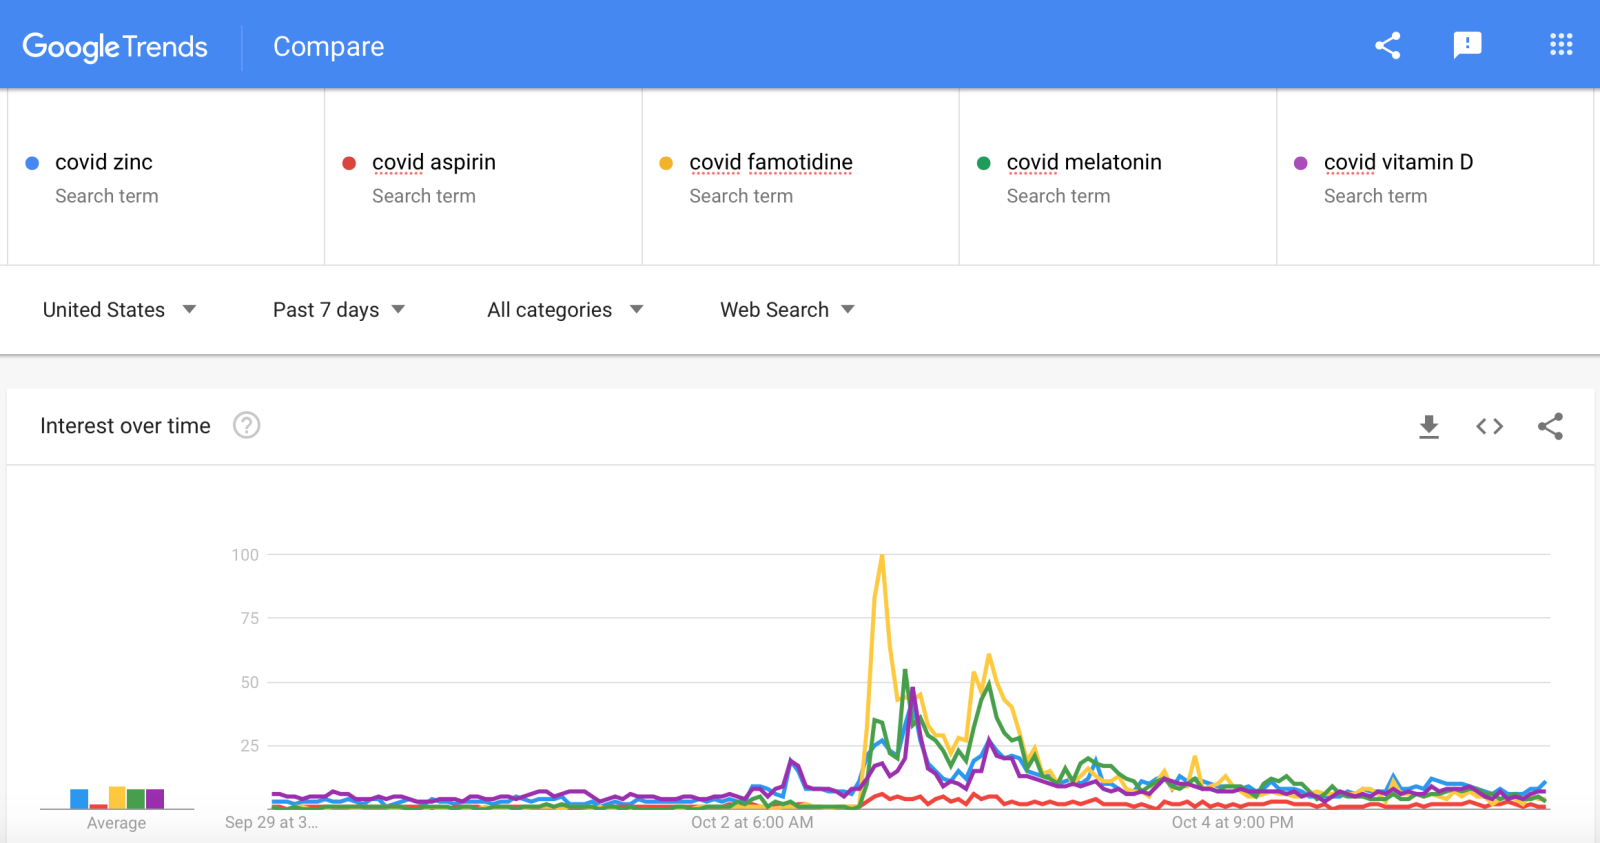Download the Interest over time CSV

coord(1429,427)
